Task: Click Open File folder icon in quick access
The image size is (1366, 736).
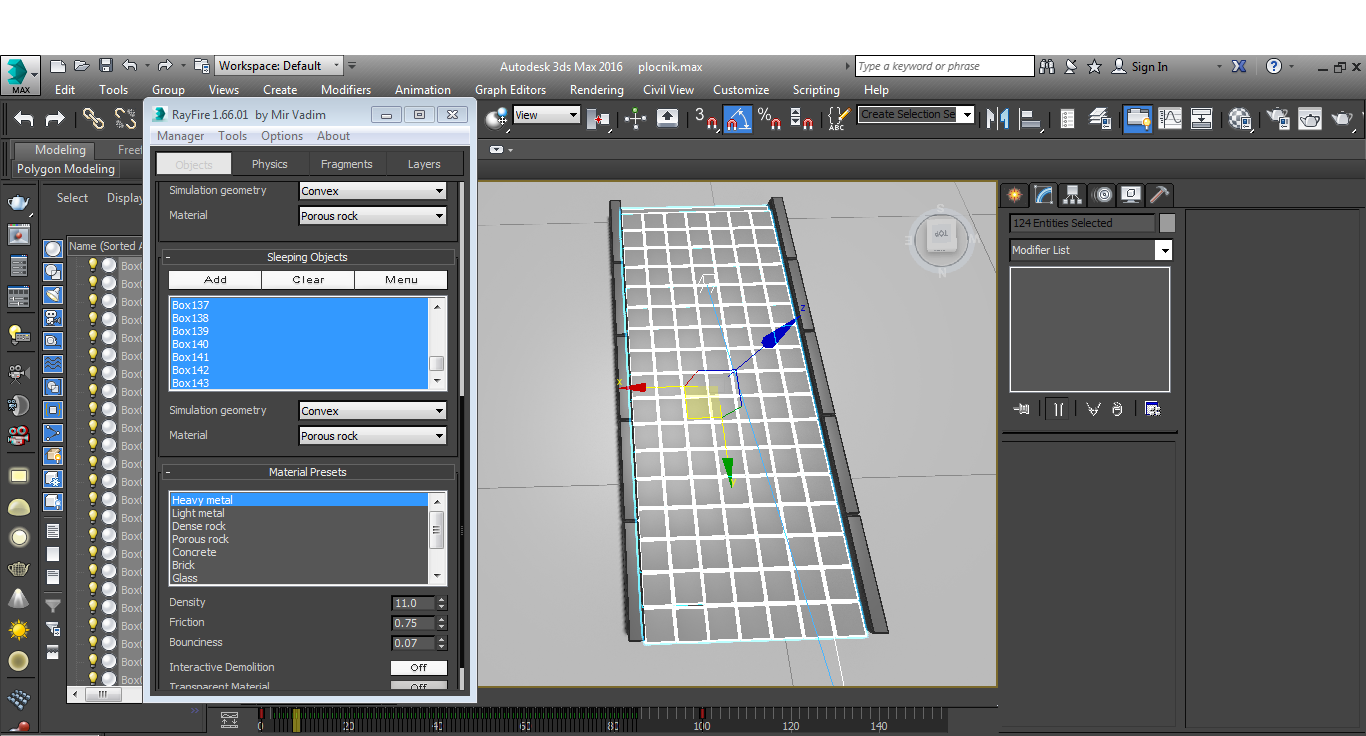Action: pos(81,66)
